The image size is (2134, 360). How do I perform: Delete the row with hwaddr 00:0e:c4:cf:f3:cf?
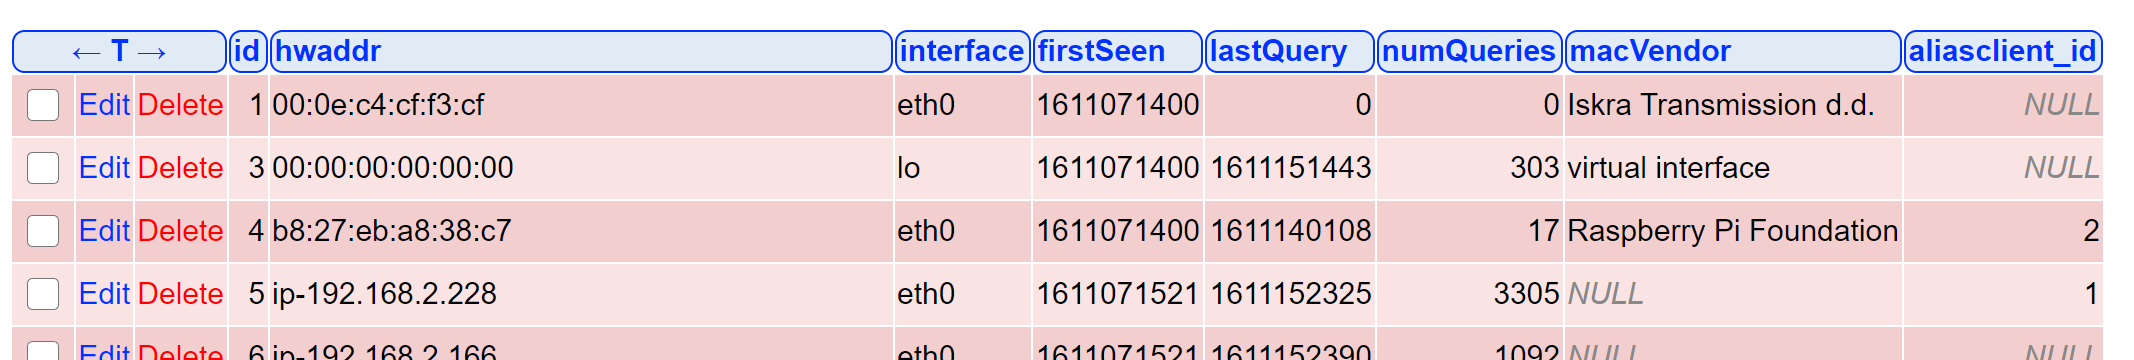click(x=180, y=105)
